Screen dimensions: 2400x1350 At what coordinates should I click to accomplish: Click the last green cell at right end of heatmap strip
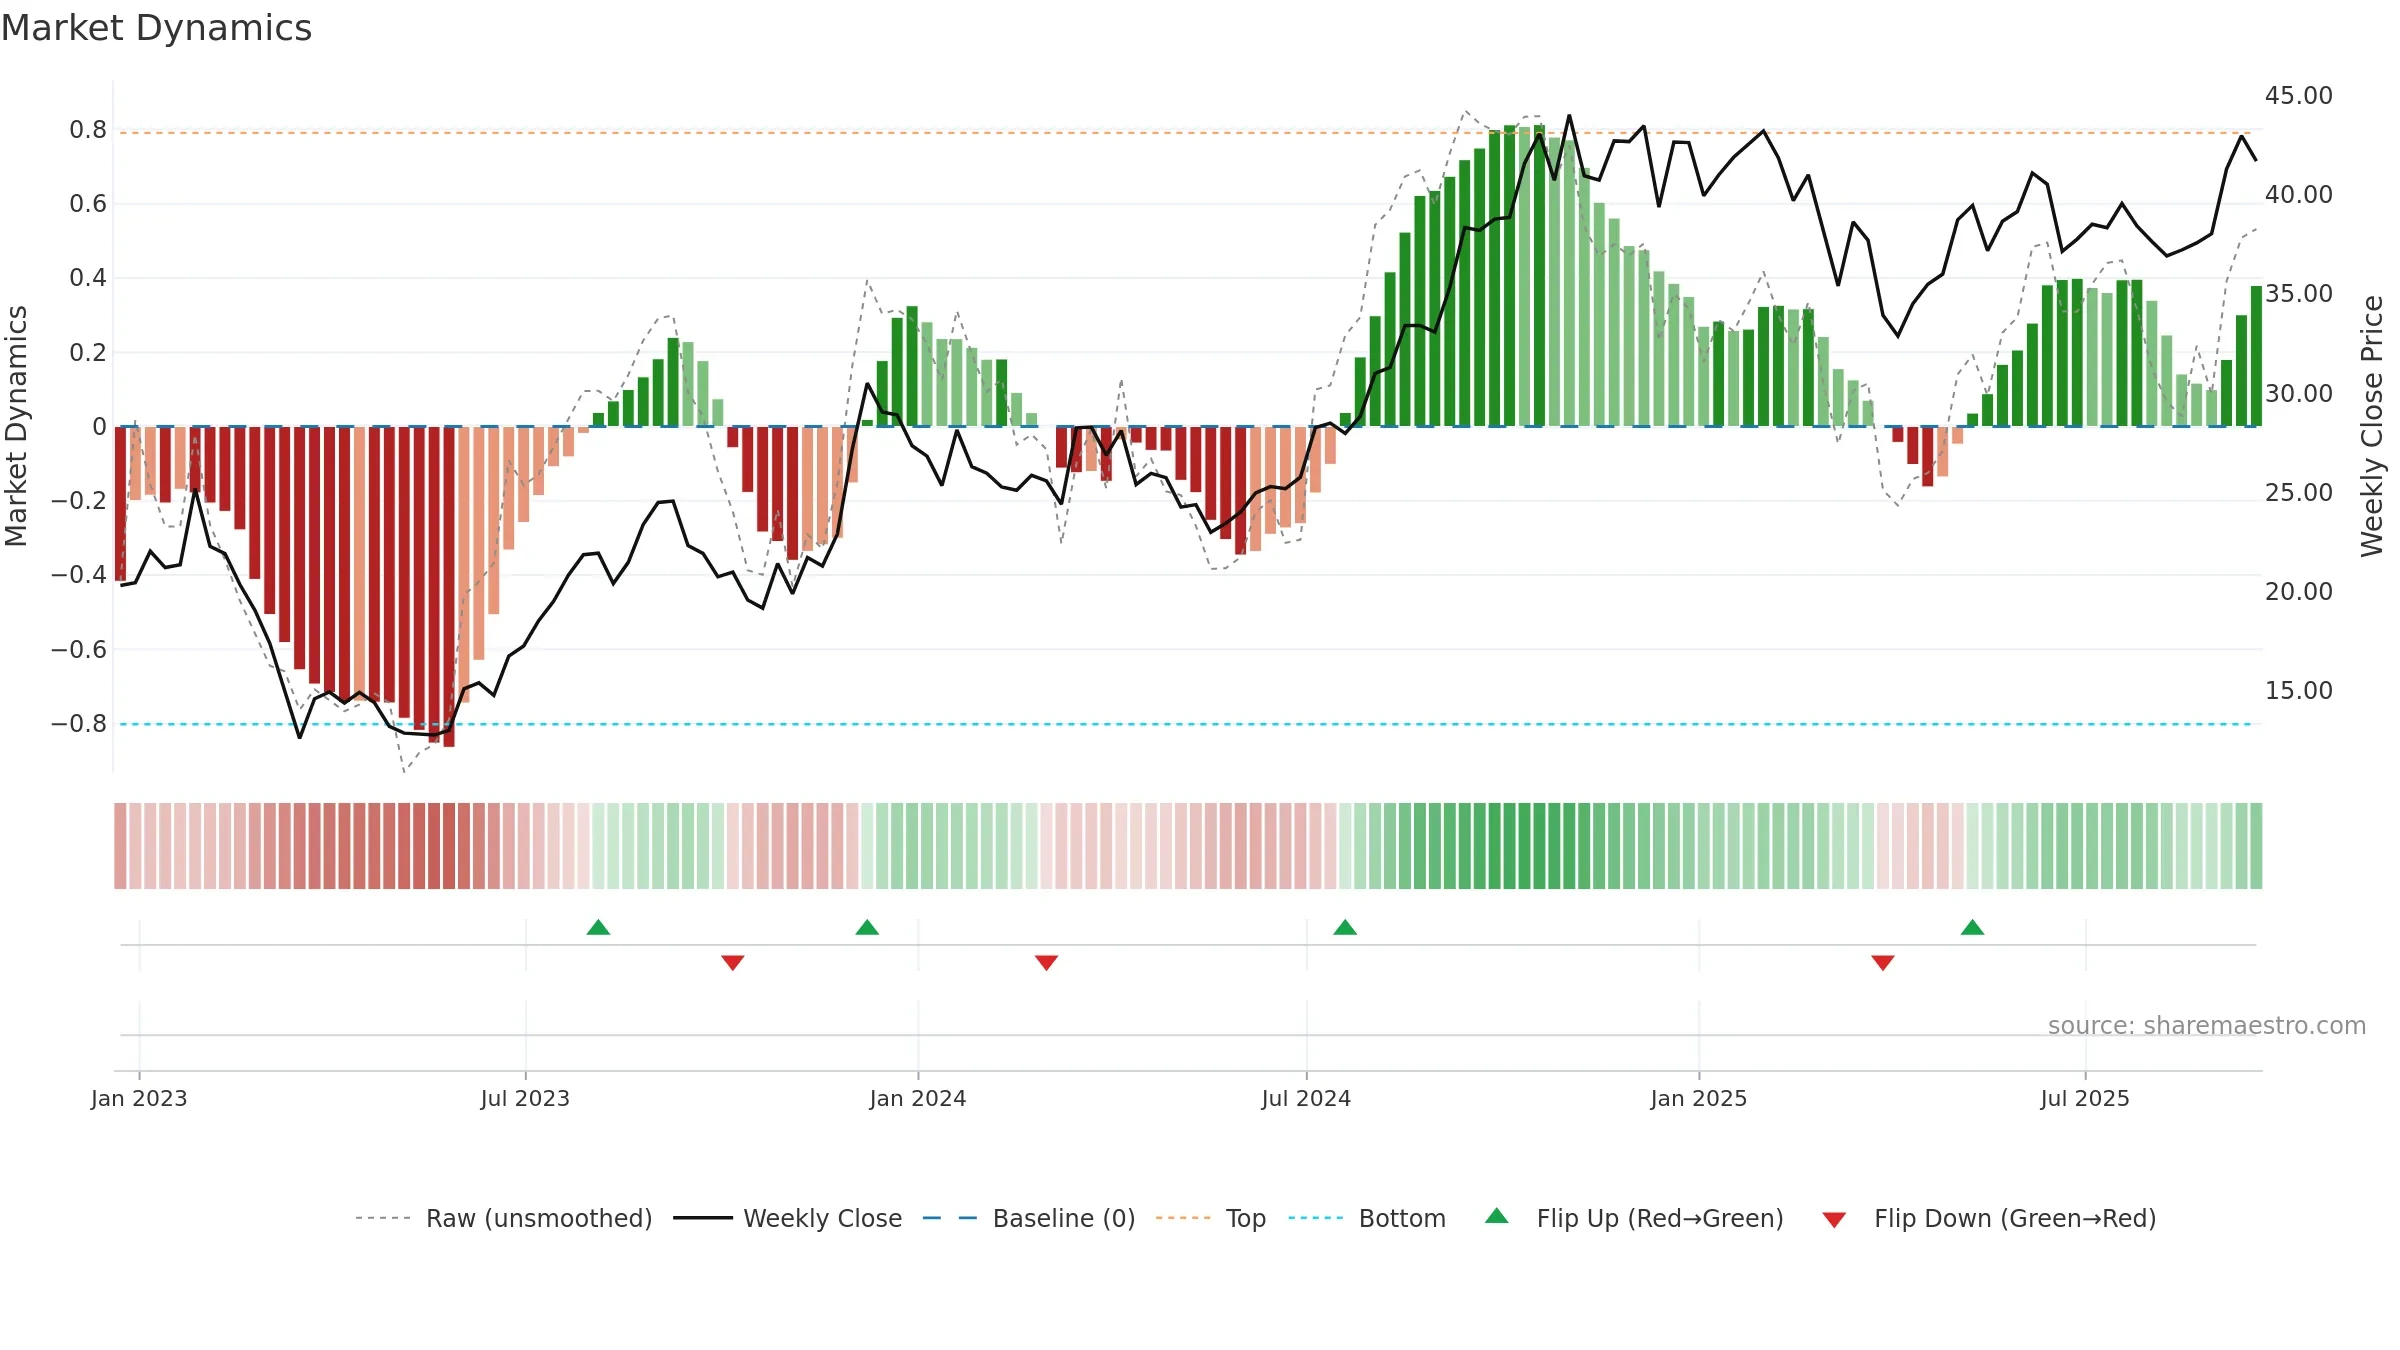click(x=2256, y=846)
